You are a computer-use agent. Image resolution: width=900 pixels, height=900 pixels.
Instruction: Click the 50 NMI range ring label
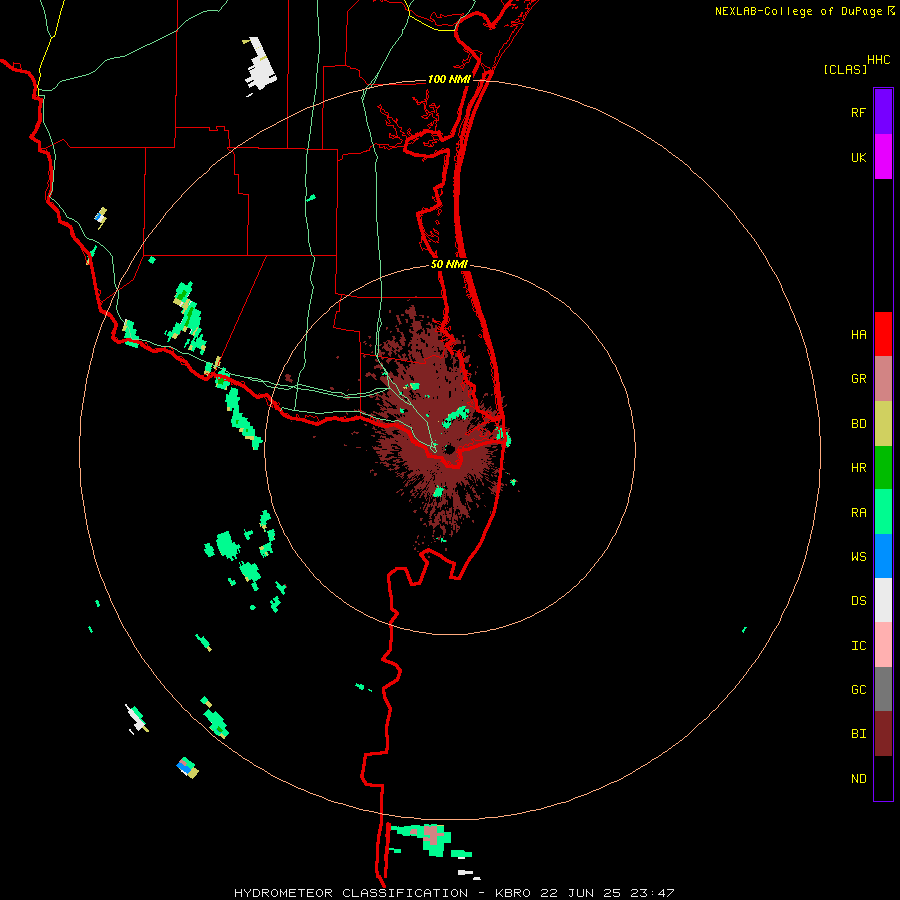coord(449,265)
